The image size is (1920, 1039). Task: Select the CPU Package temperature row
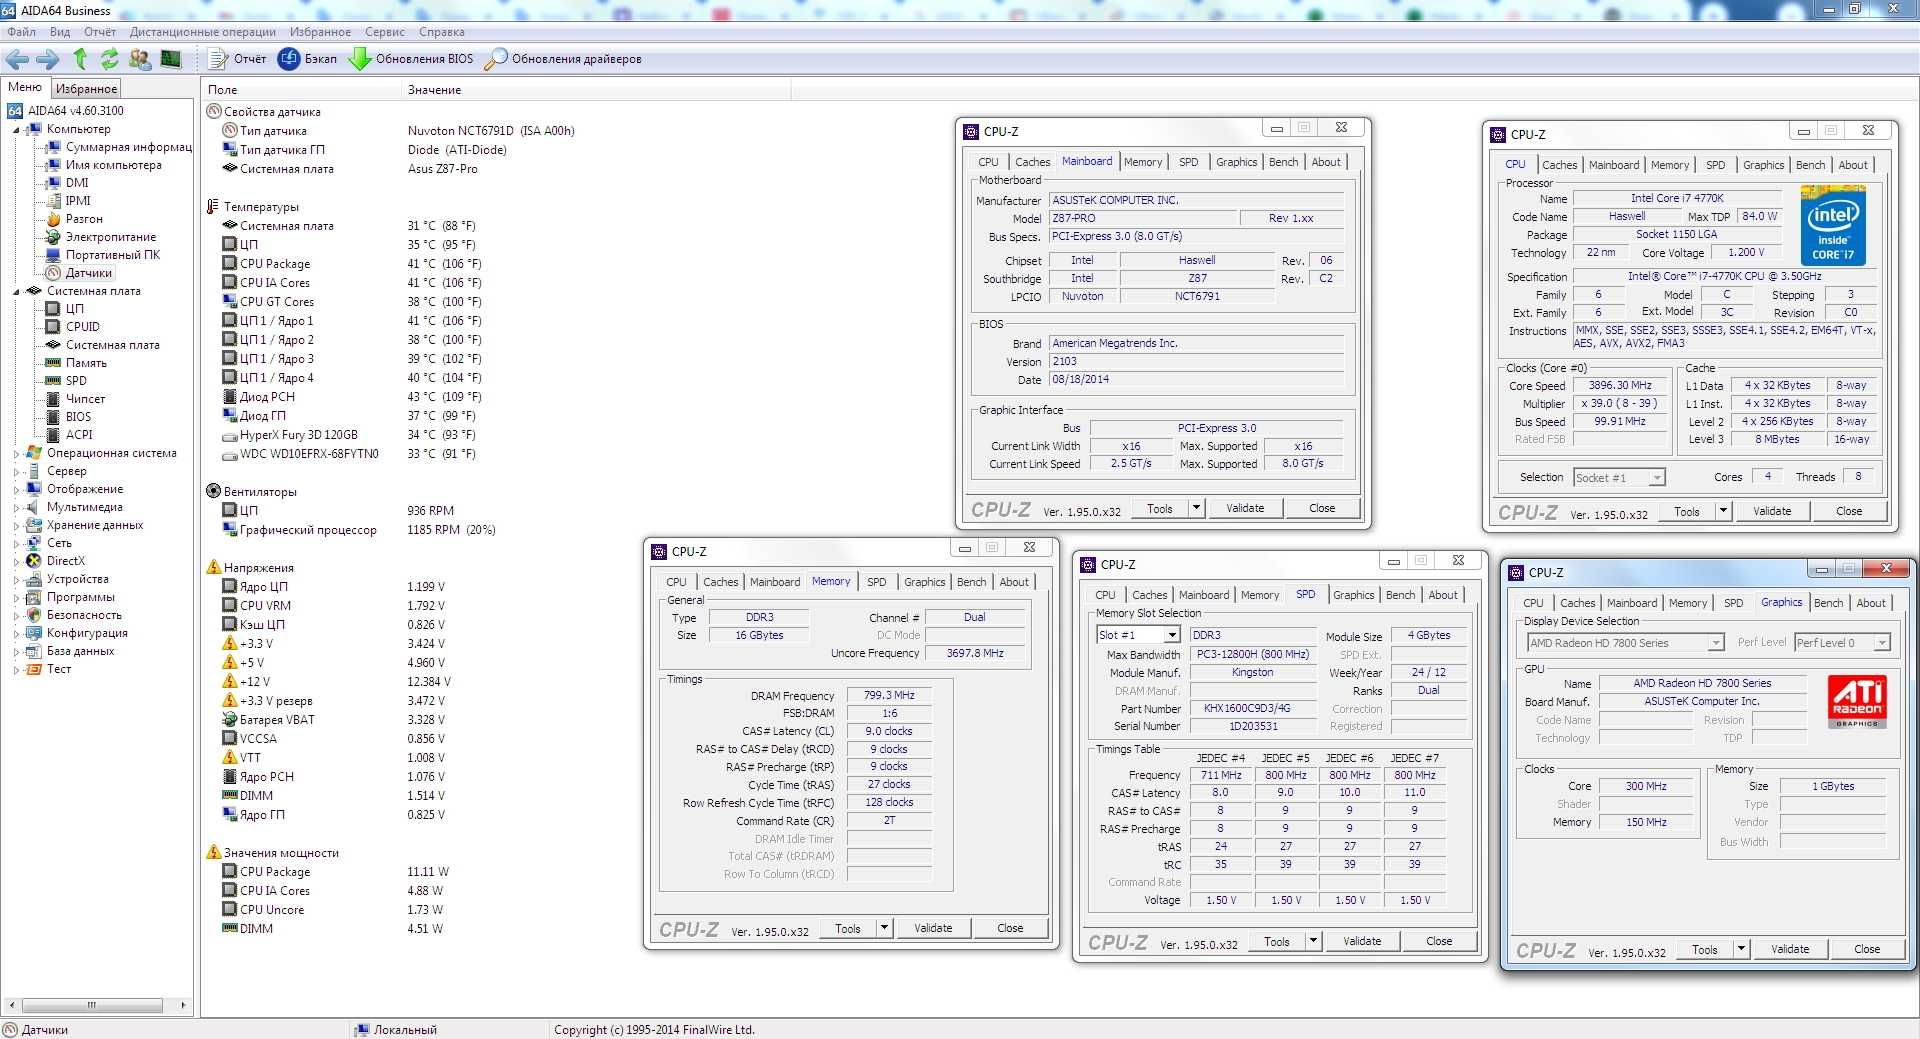[350, 264]
